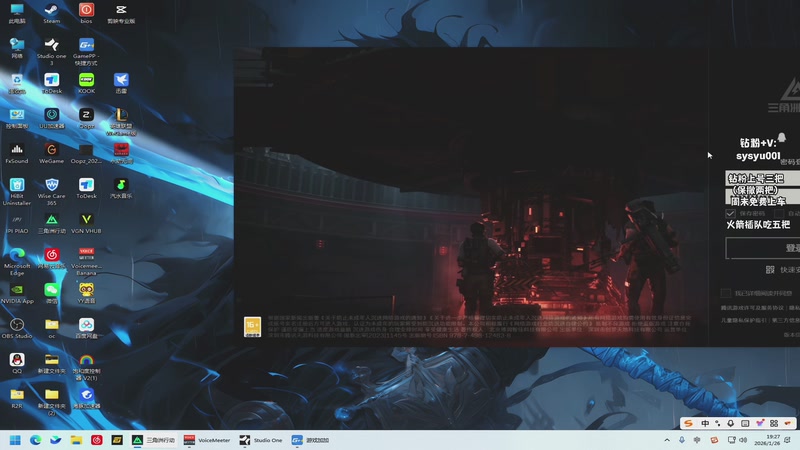The width and height of the screenshot is (800, 450).
Task: Open the R2R folder on the desktop
Action: (x=17, y=398)
